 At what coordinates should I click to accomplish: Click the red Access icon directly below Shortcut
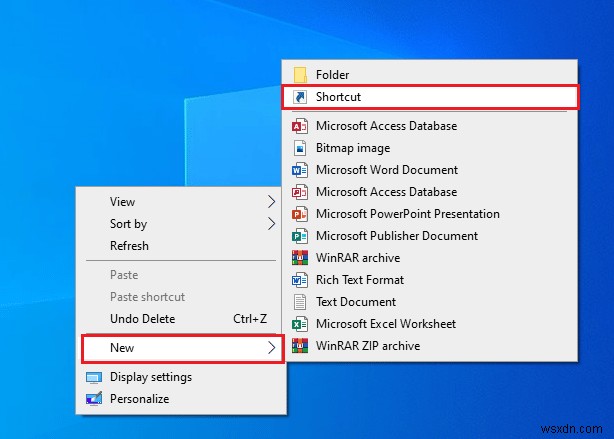300,126
